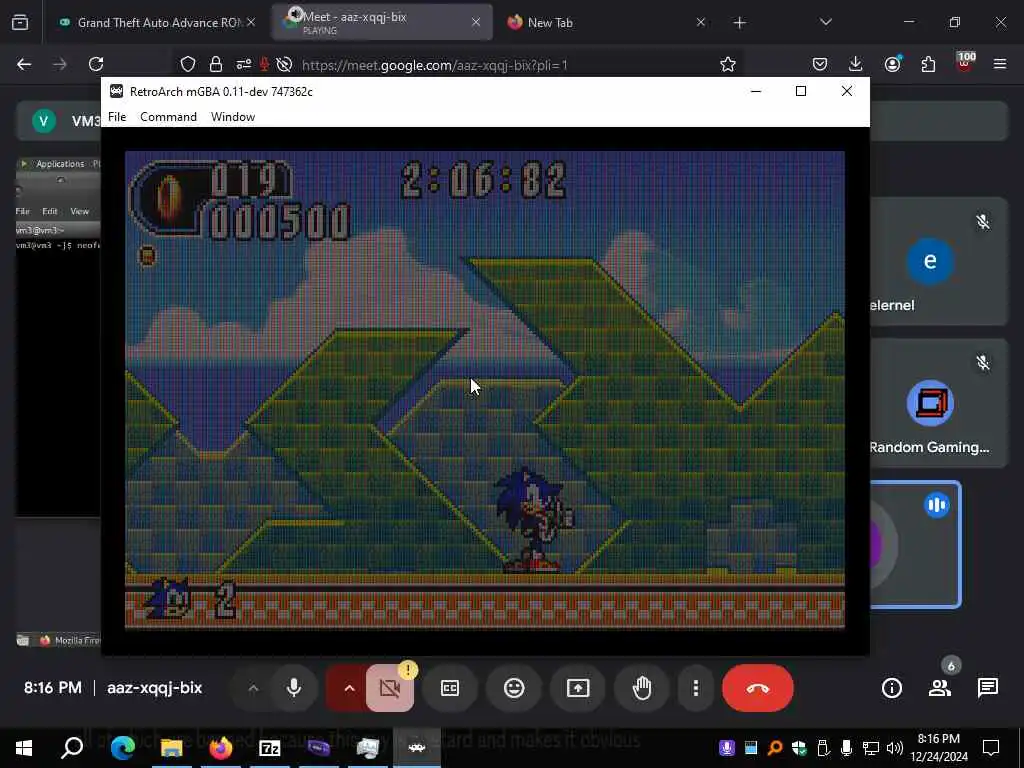Toggle the Meet microphone button
Screen dimensions: 1024x768
tap(294, 688)
